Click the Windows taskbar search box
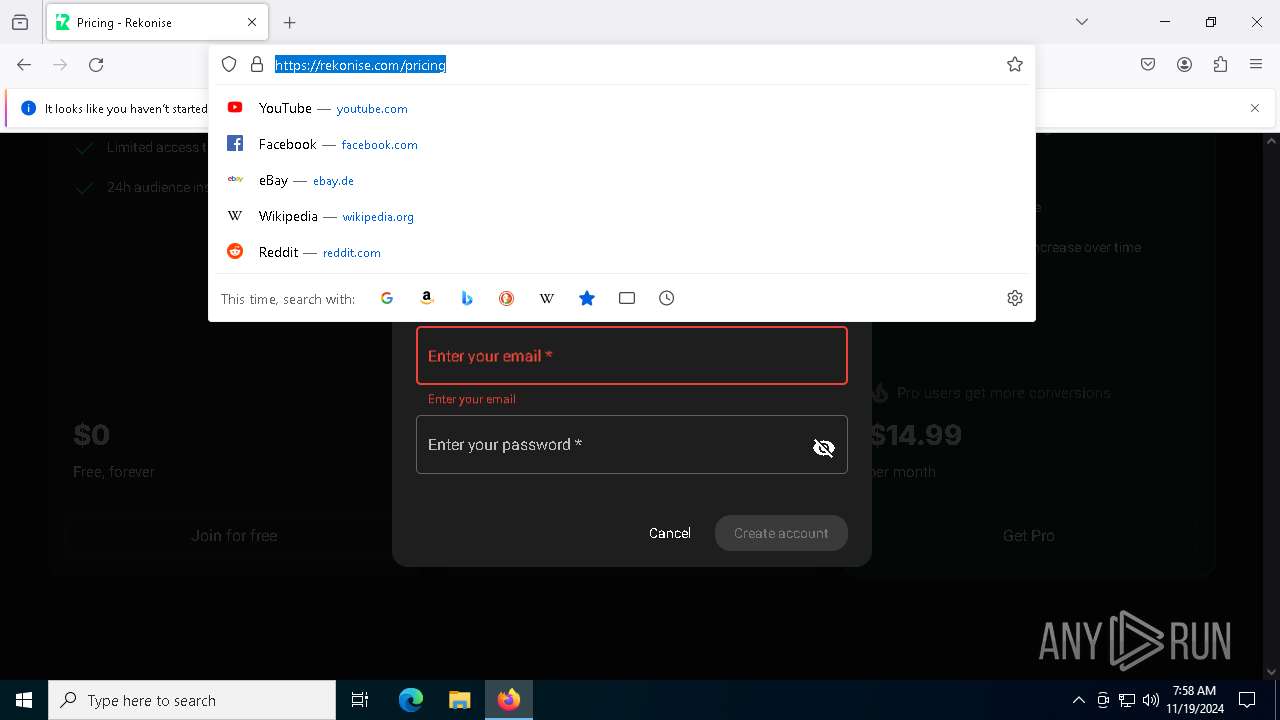1280x720 pixels. coord(192,700)
